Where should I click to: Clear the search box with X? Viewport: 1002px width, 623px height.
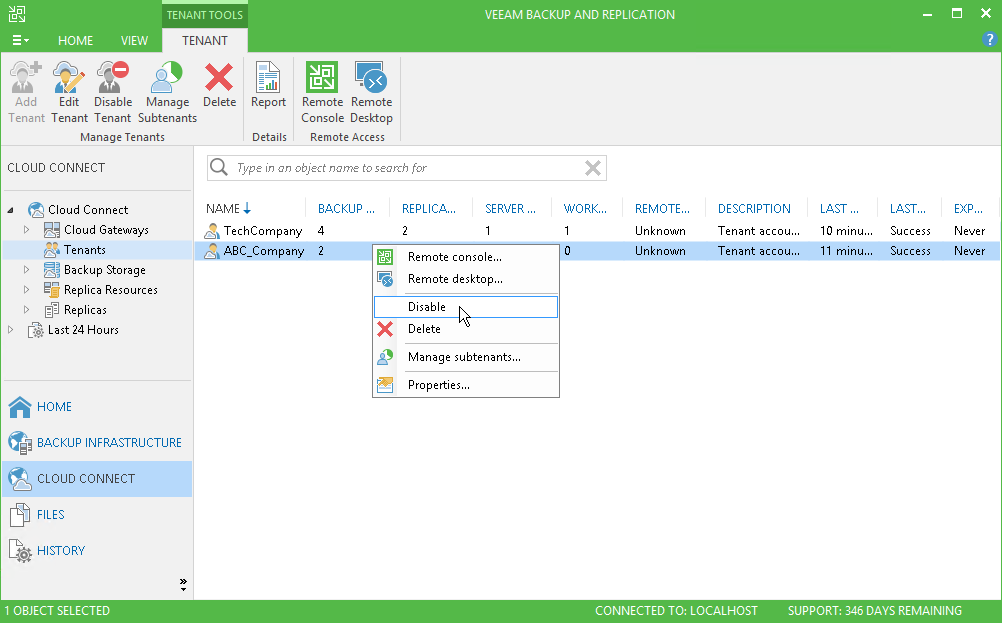pyautogui.click(x=592, y=167)
